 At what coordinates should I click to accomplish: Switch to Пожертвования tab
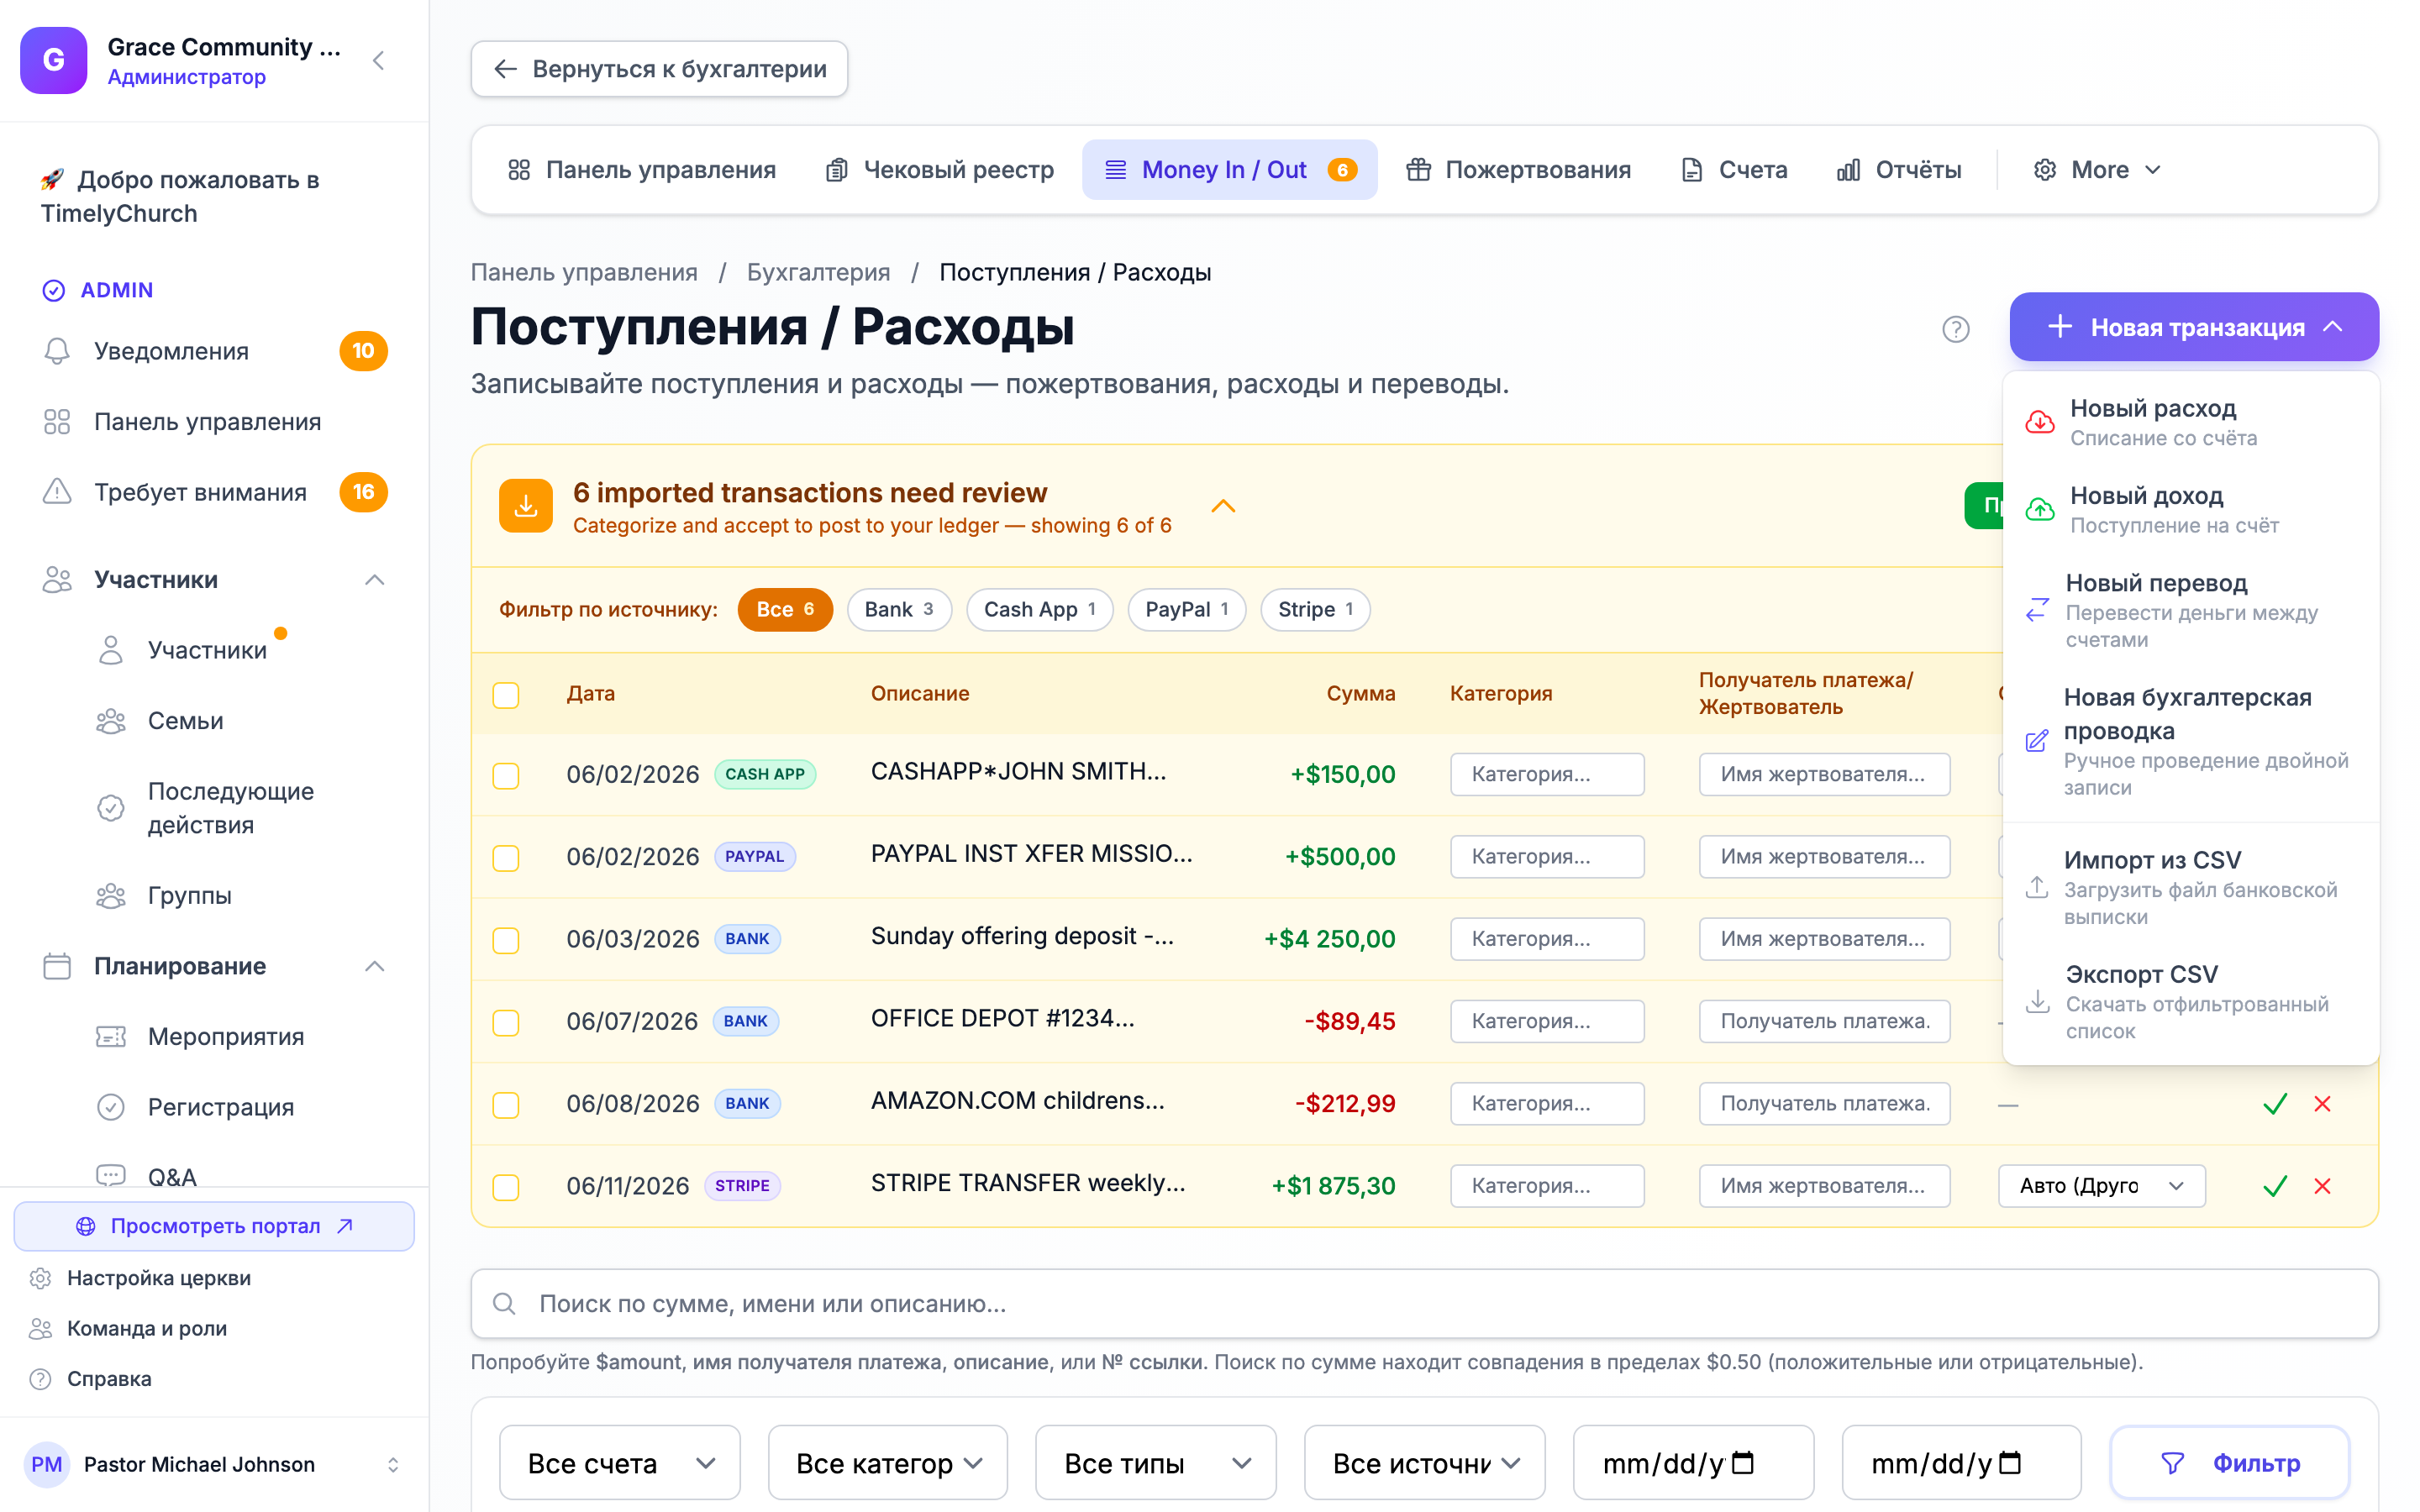(x=1518, y=170)
